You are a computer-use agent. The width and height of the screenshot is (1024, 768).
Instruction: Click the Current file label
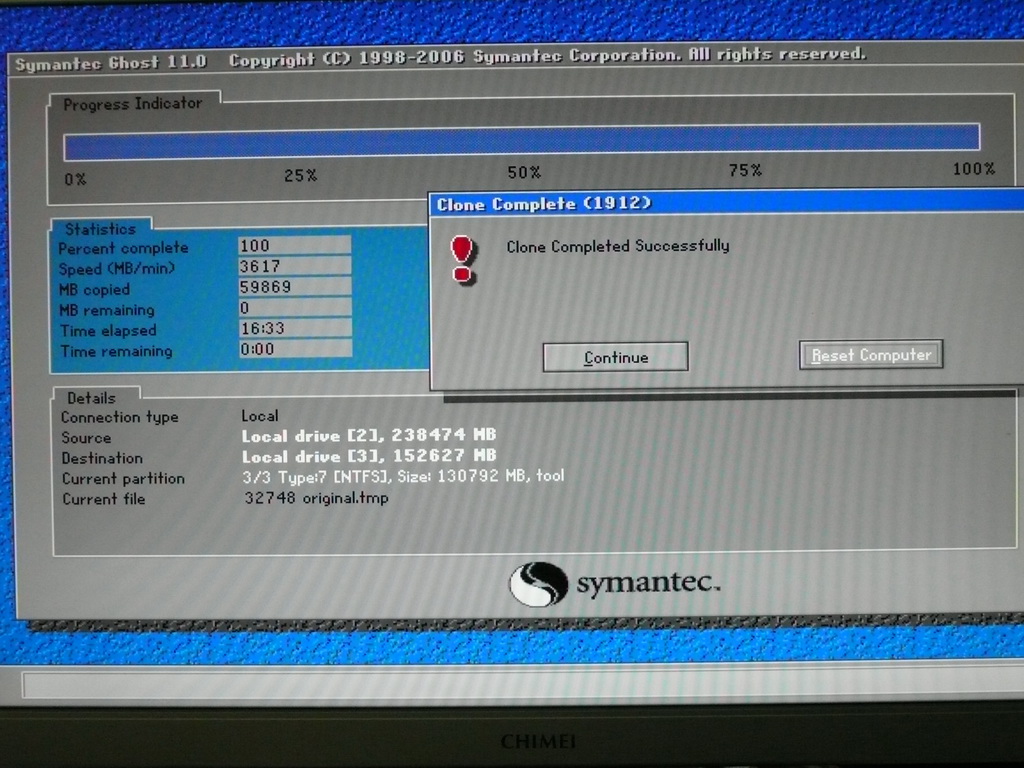[103, 499]
